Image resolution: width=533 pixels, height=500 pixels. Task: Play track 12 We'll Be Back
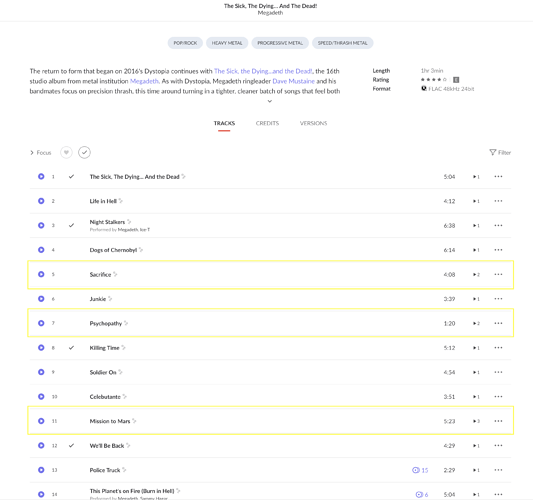click(x=41, y=446)
